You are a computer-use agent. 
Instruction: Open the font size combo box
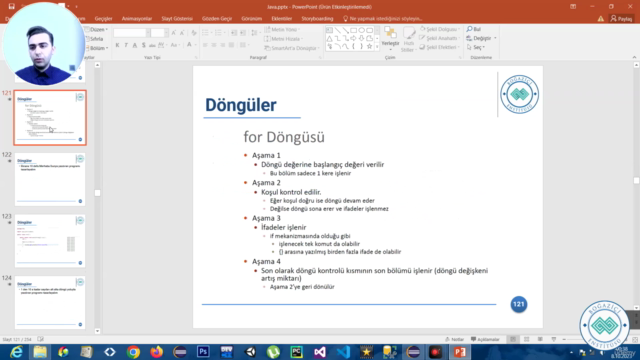tap(160, 33)
